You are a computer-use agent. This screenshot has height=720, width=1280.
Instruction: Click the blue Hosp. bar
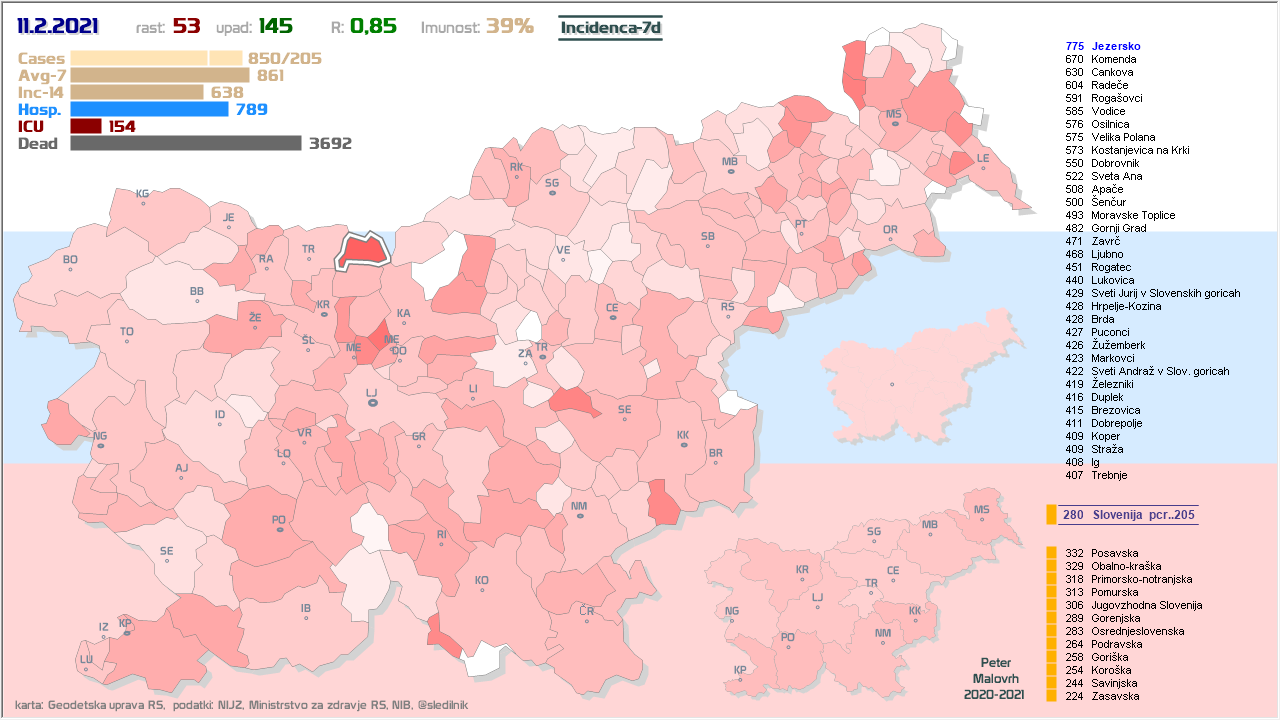[149, 109]
